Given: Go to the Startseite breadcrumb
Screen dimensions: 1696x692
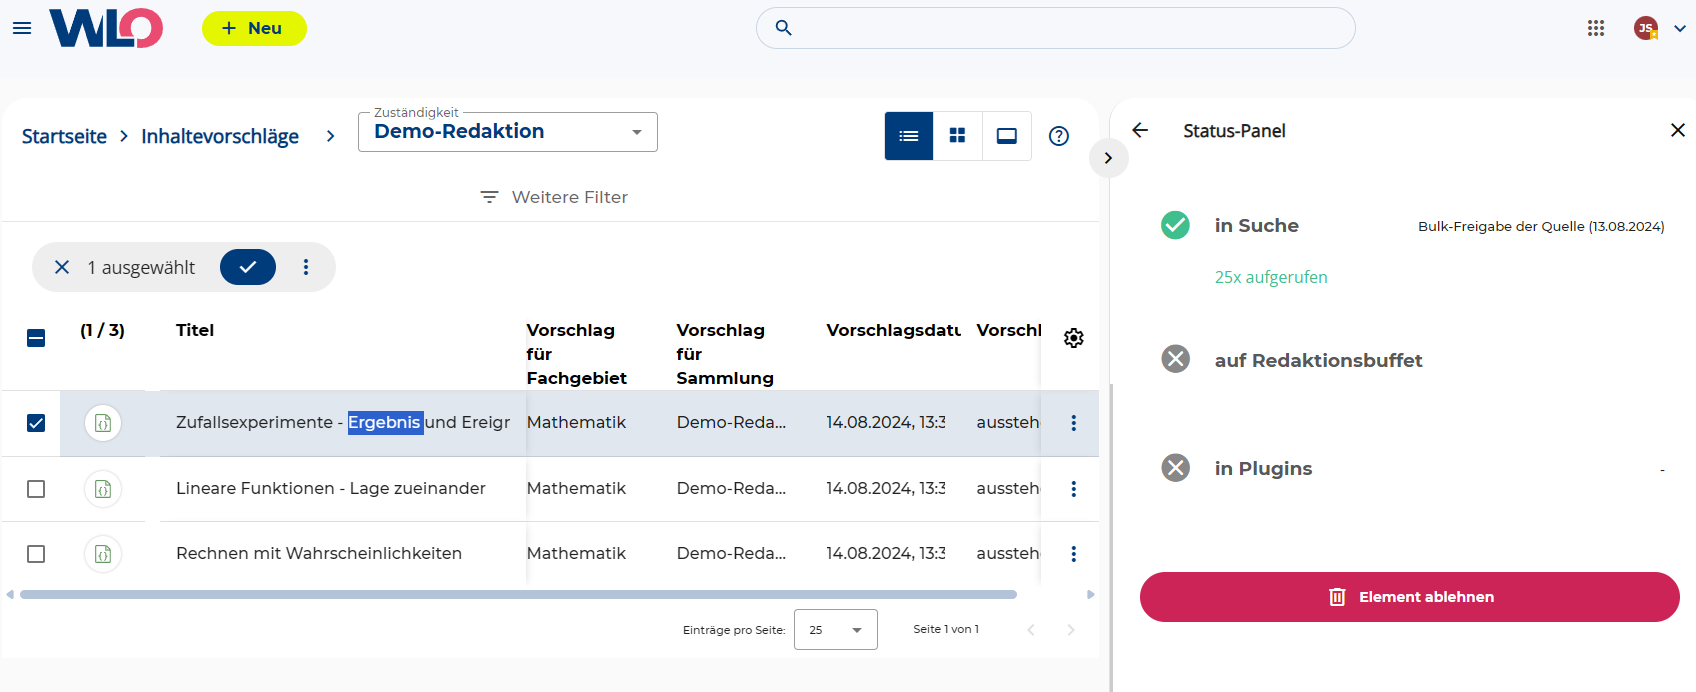Looking at the screenshot, I should click(64, 136).
